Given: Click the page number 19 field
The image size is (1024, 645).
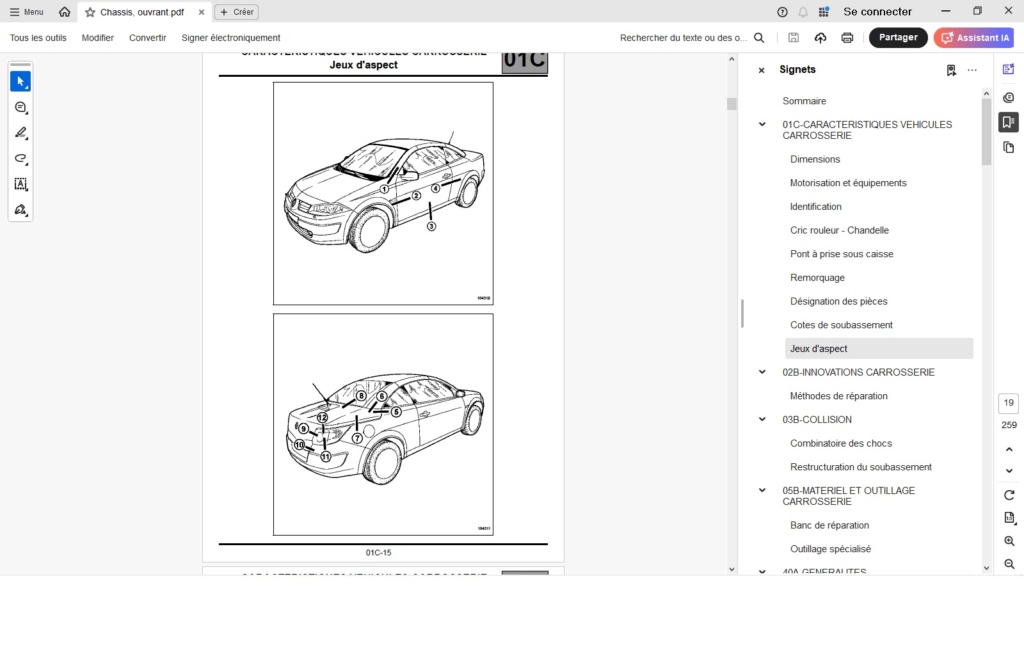Looking at the screenshot, I should pyautogui.click(x=1008, y=403).
